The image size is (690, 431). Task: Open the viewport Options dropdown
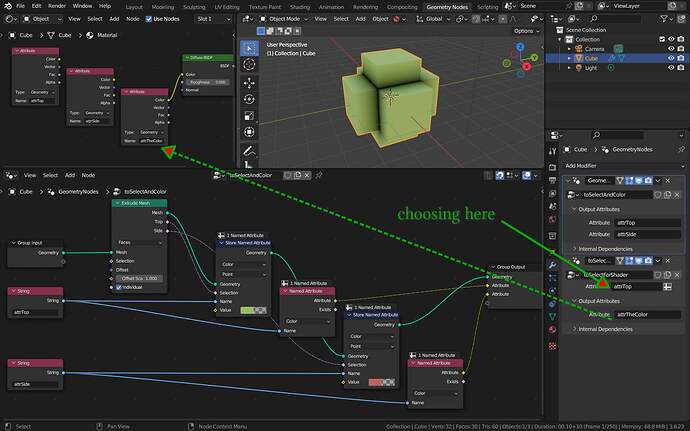[527, 31]
